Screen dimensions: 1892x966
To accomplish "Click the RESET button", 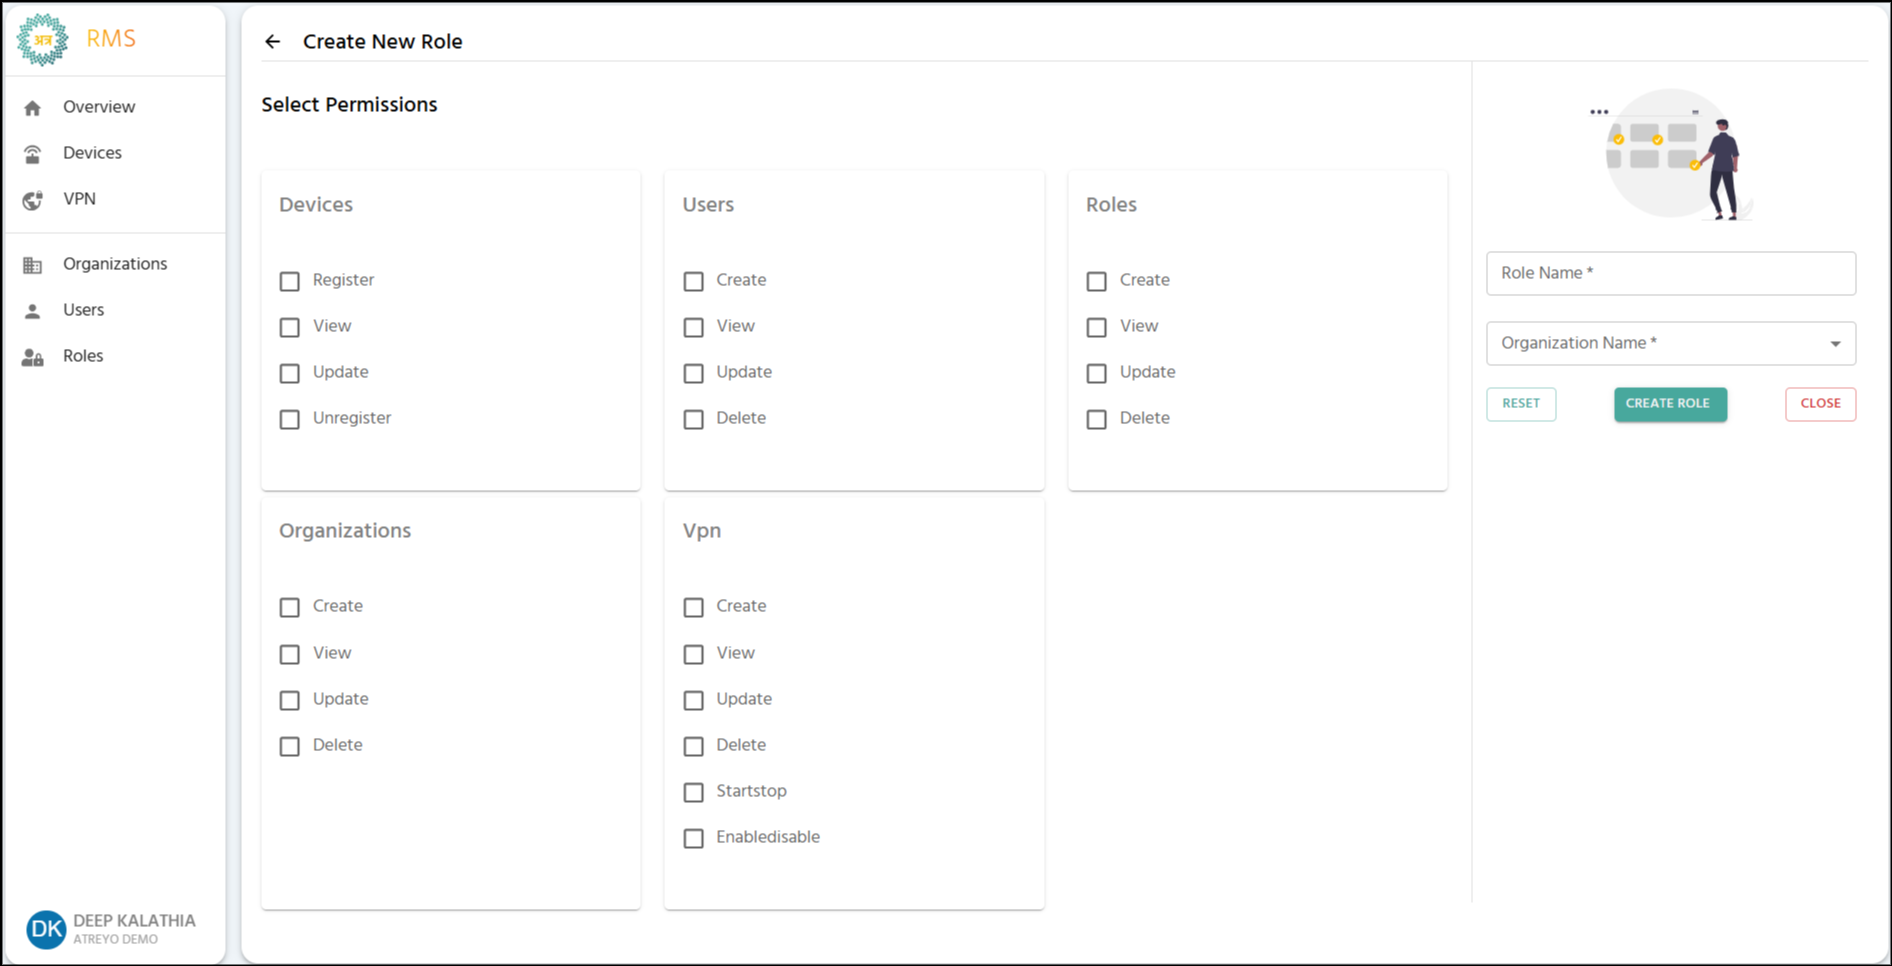I will (x=1520, y=404).
